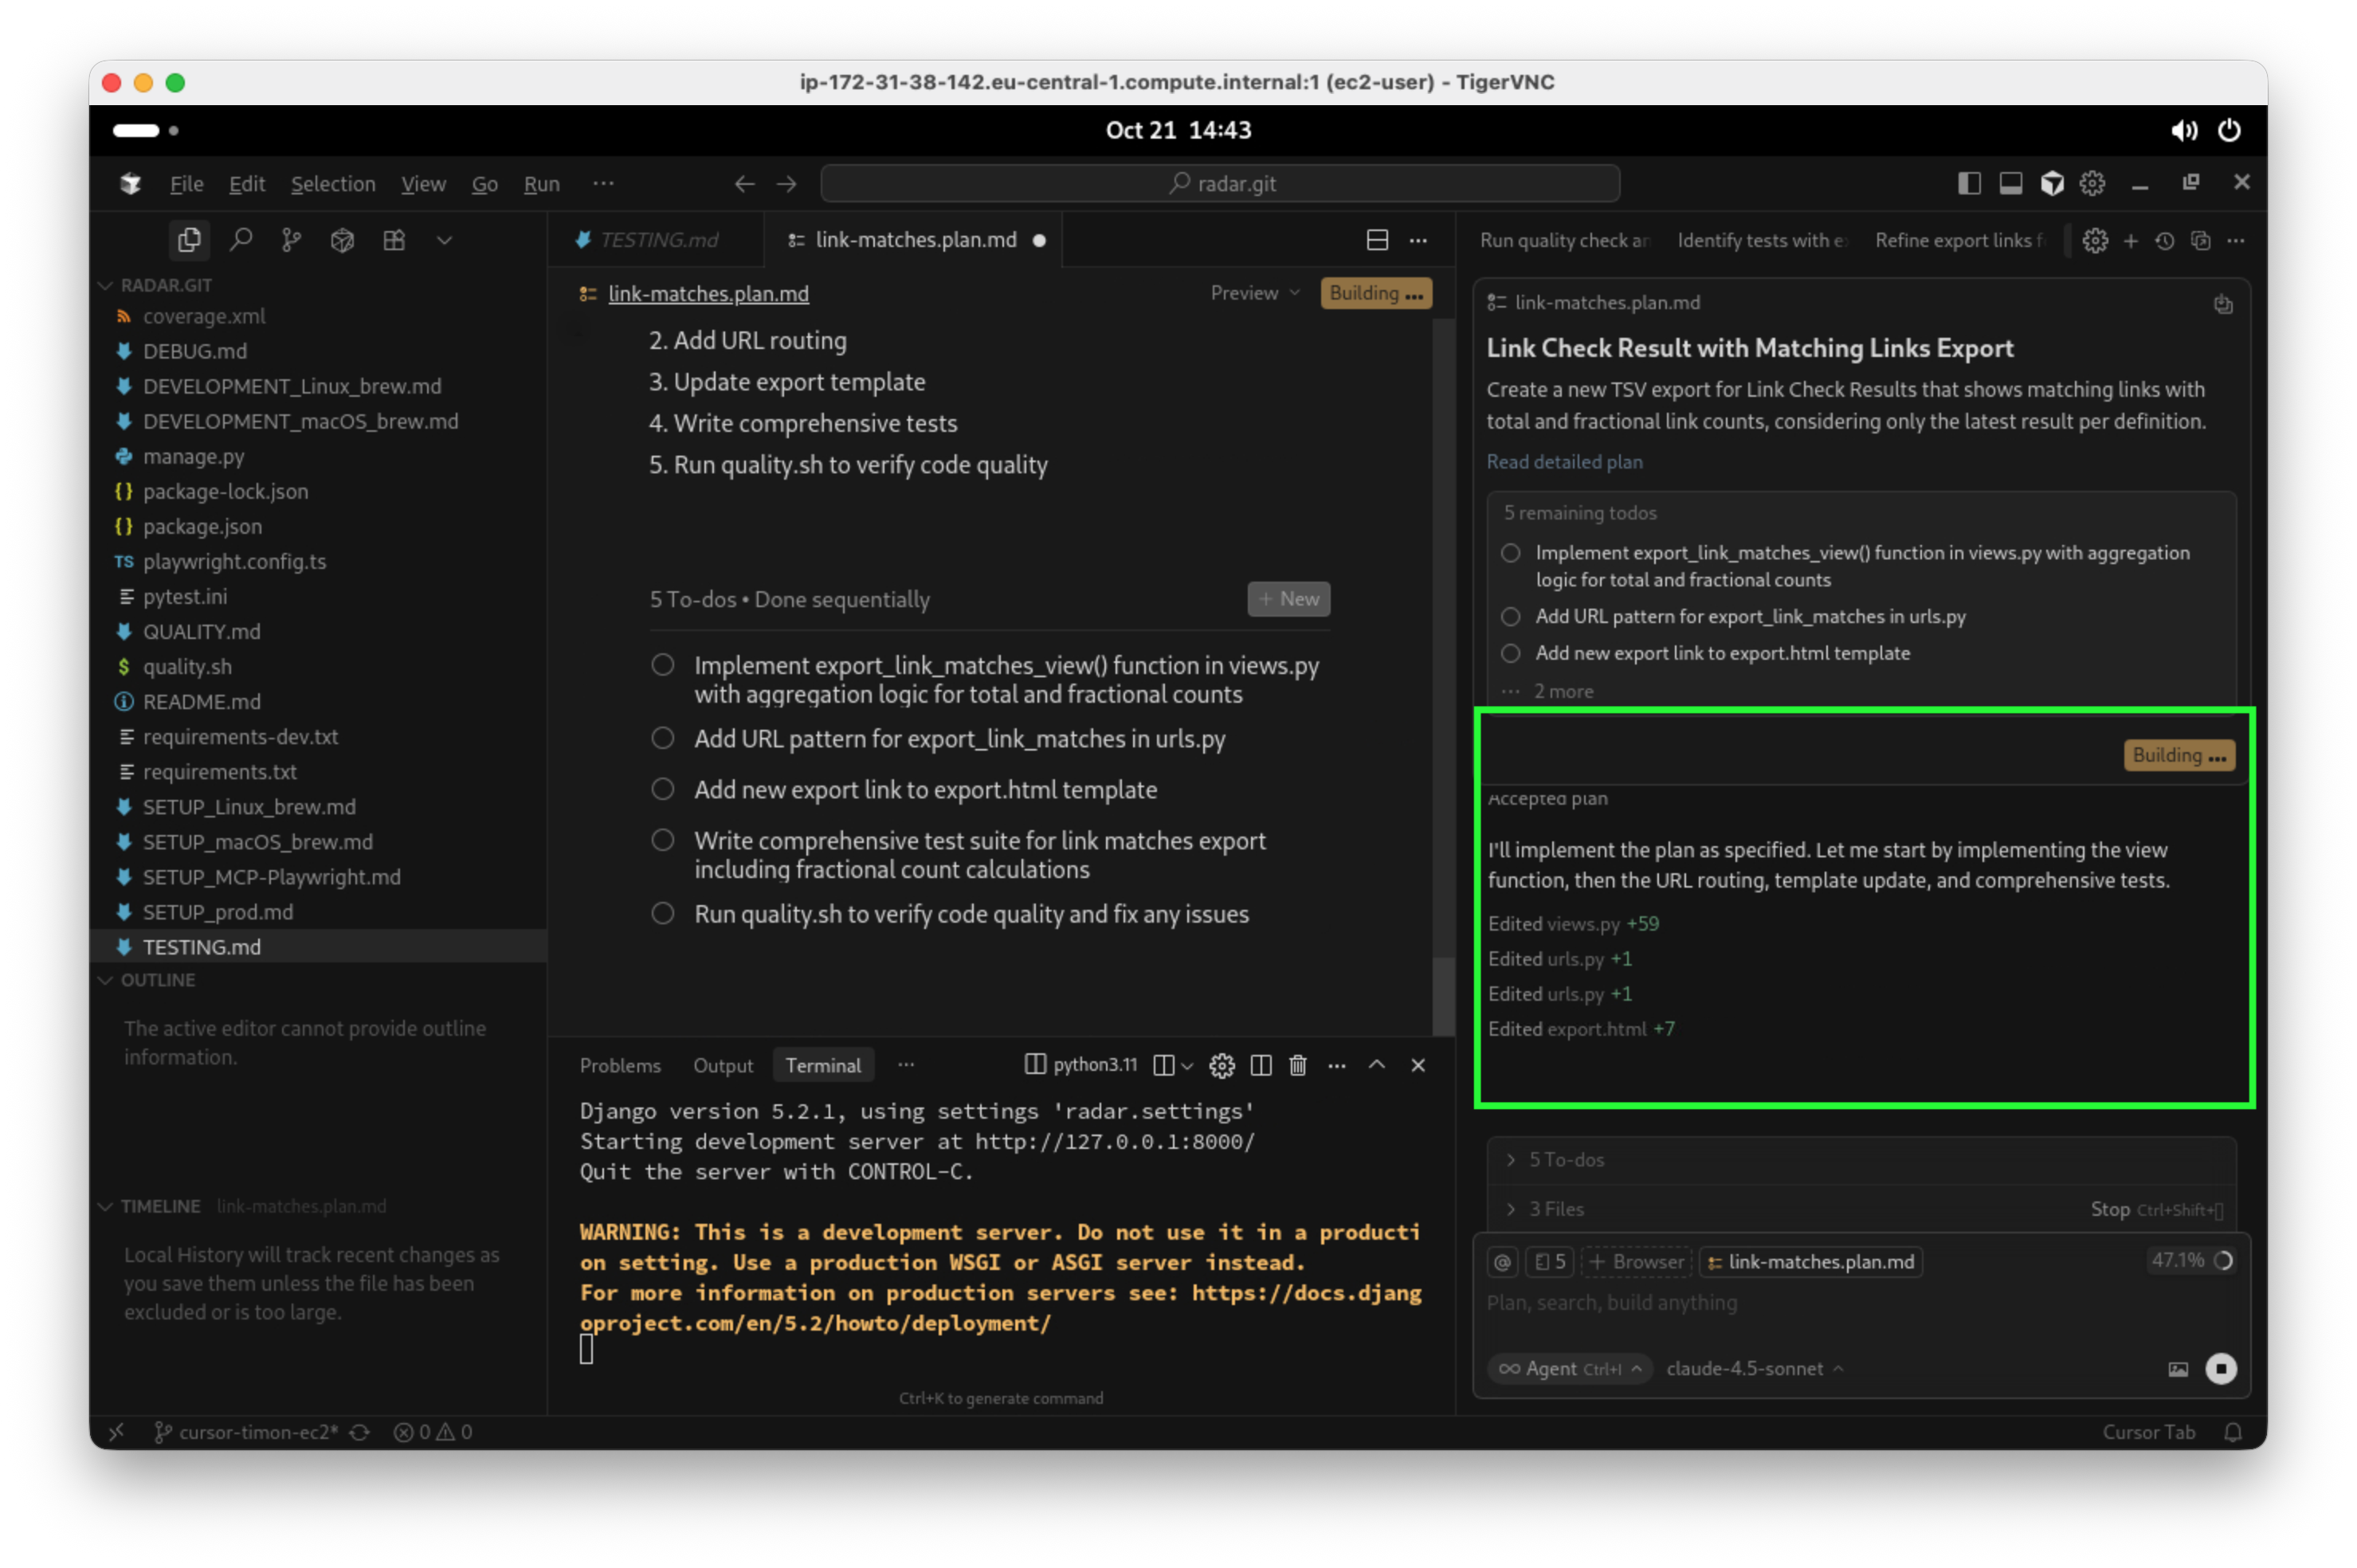
Task: Click the kill terminal trash icon
Action: [1297, 1065]
